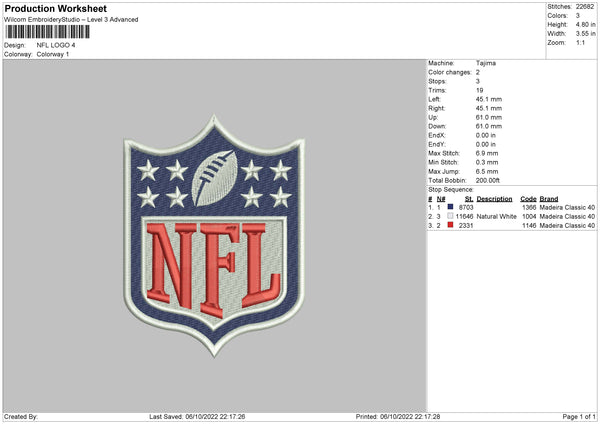The height and width of the screenshot is (424, 600).
Task: Click 'Printed: 06/10/2022 22:17:28' footer text
Action: (x=398, y=416)
